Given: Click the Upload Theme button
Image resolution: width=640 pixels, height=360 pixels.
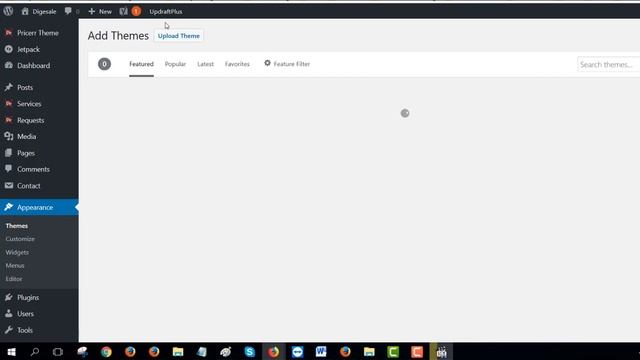Looking at the screenshot, I should coord(179,36).
